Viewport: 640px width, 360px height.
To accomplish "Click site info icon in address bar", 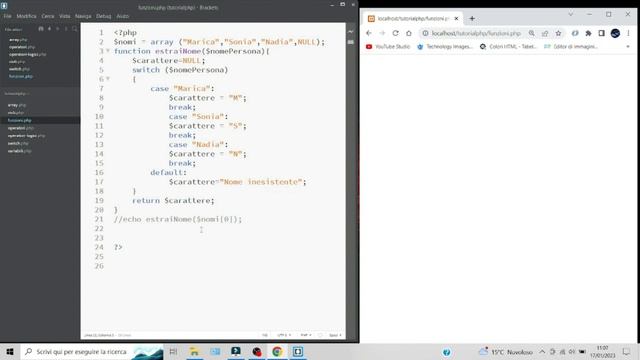I will click(x=425, y=33).
